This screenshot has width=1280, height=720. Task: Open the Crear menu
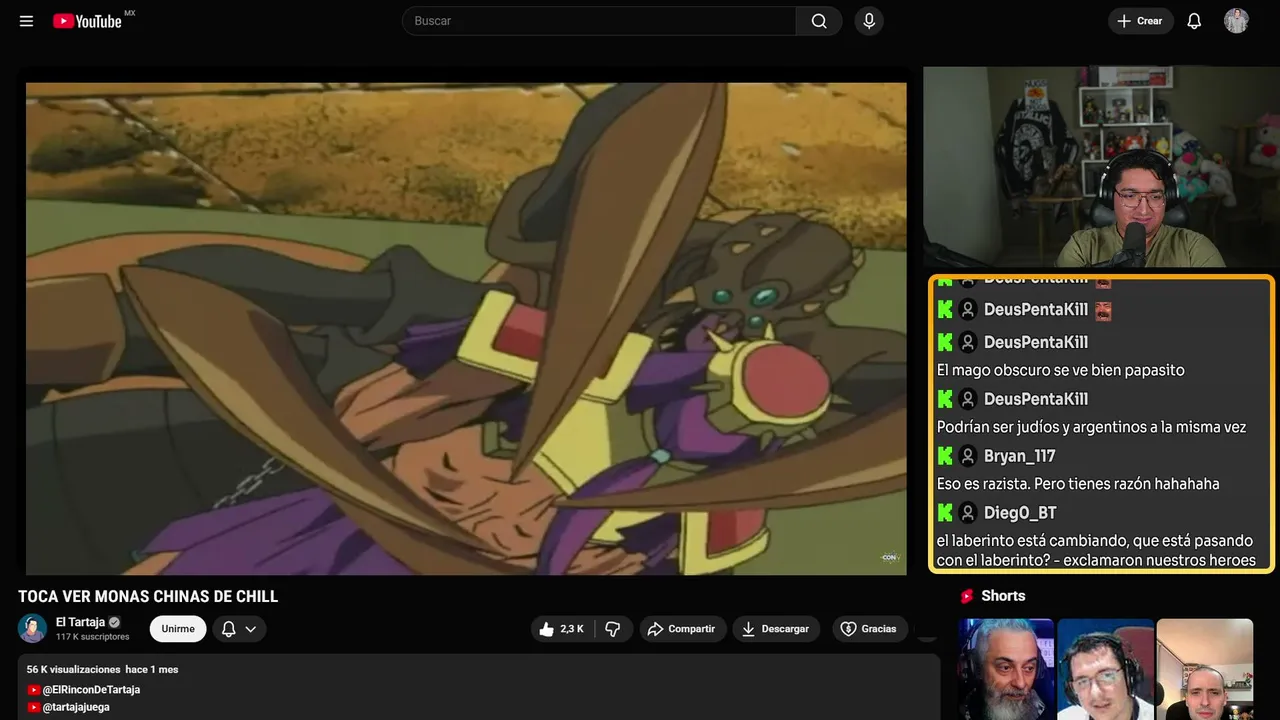point(1140,21)
